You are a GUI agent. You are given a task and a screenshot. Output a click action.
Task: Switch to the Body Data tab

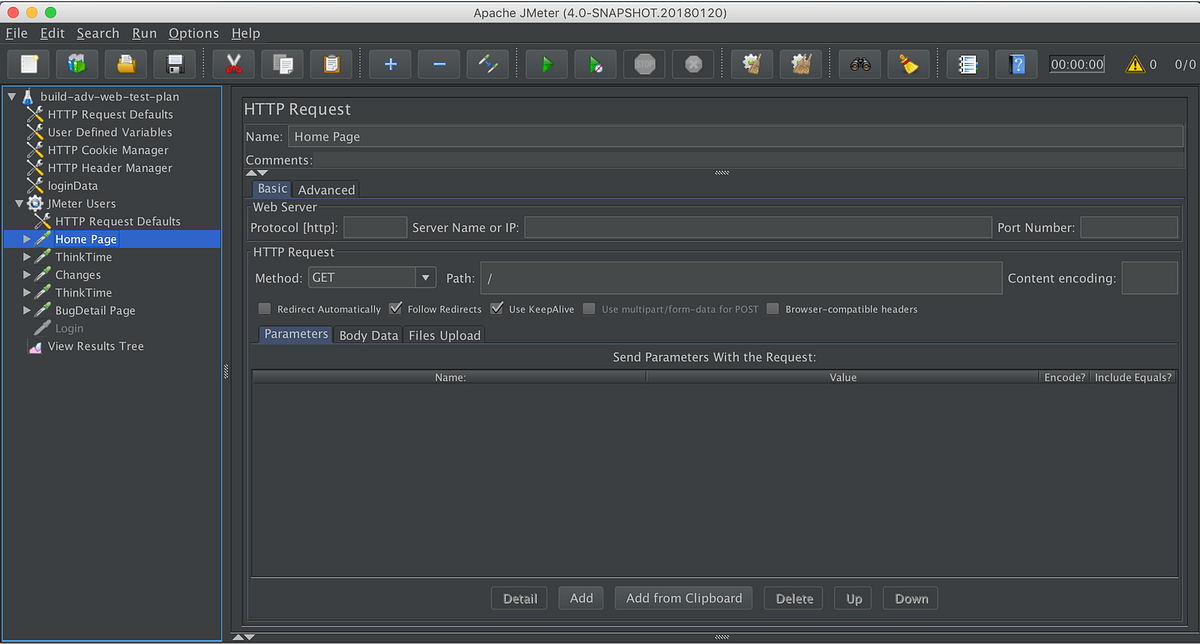[369, 335]
